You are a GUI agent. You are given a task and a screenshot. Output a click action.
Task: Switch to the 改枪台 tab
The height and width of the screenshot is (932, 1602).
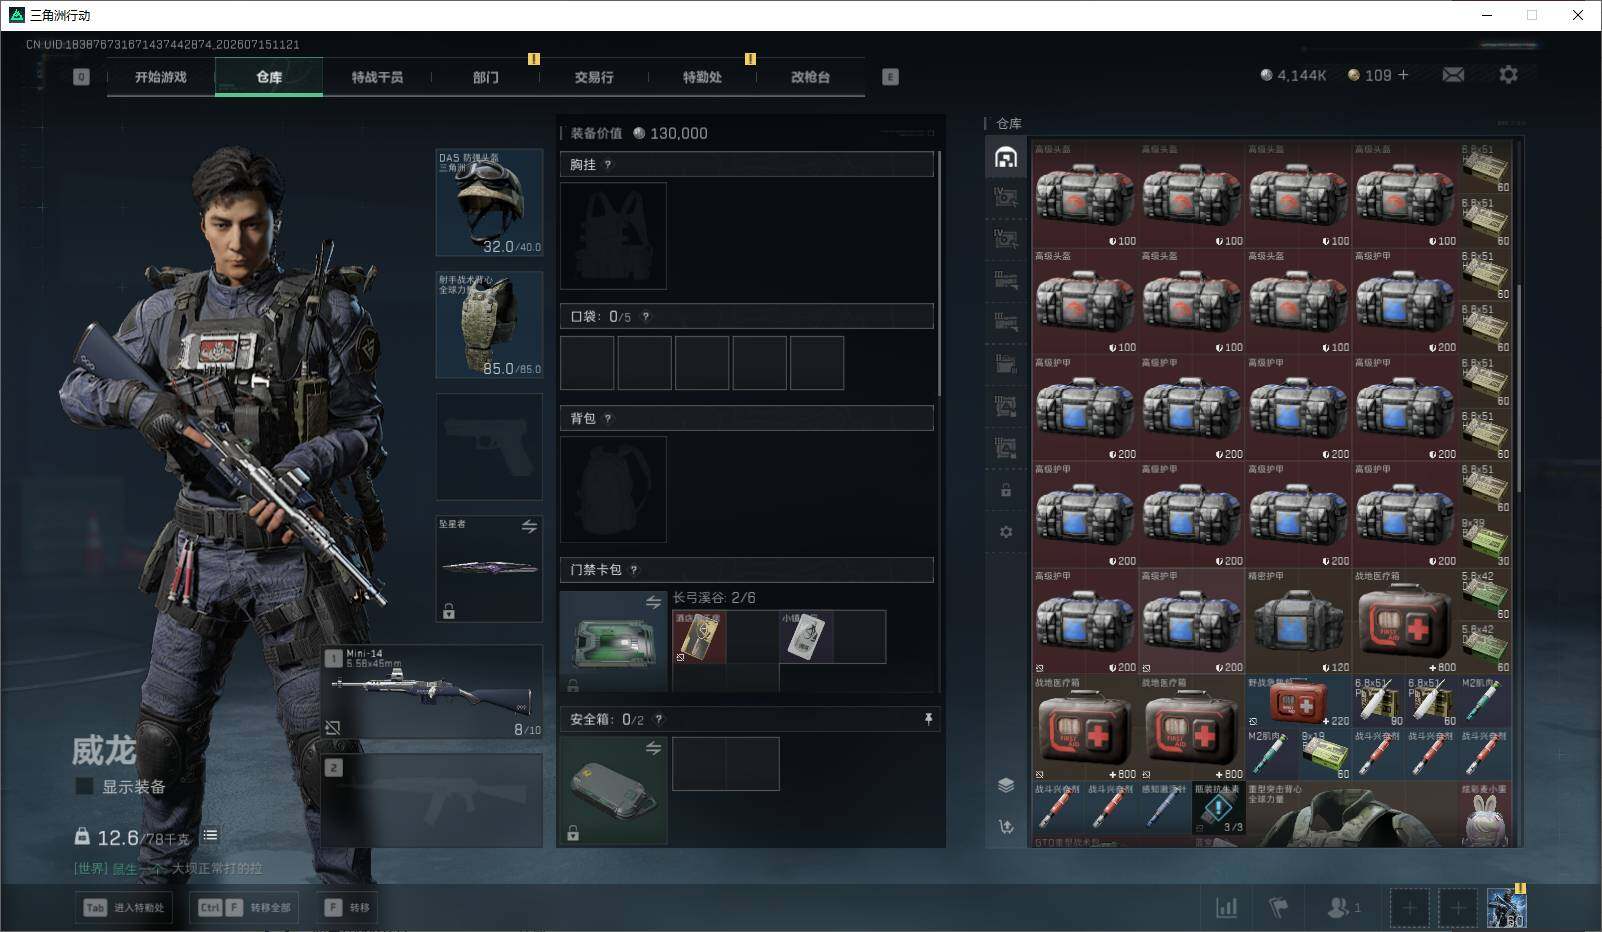coord(810,77)
